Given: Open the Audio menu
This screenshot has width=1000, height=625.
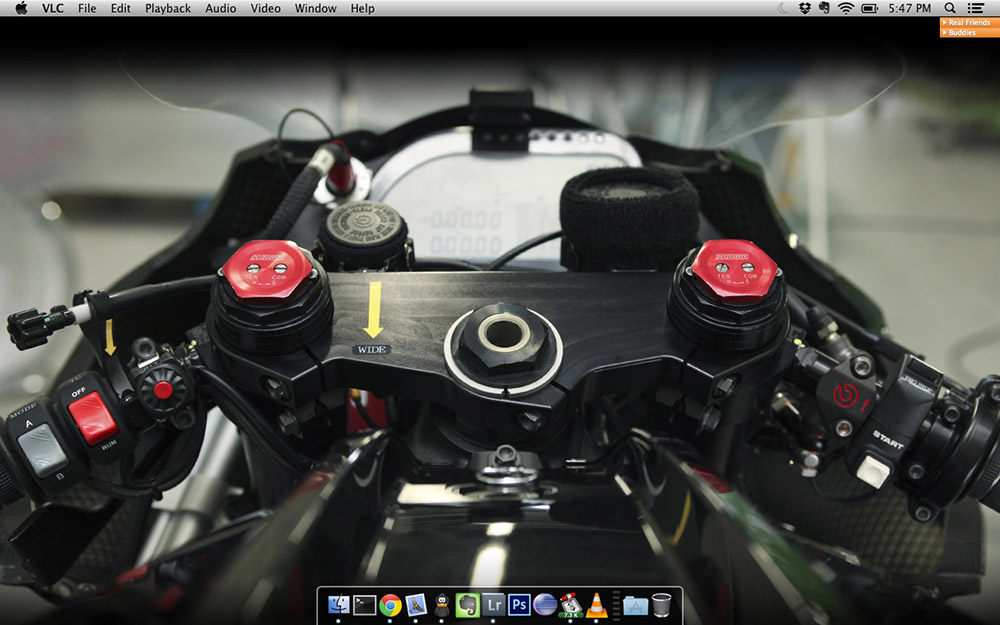Looking at the screenshot, I should tap(221, 8).
